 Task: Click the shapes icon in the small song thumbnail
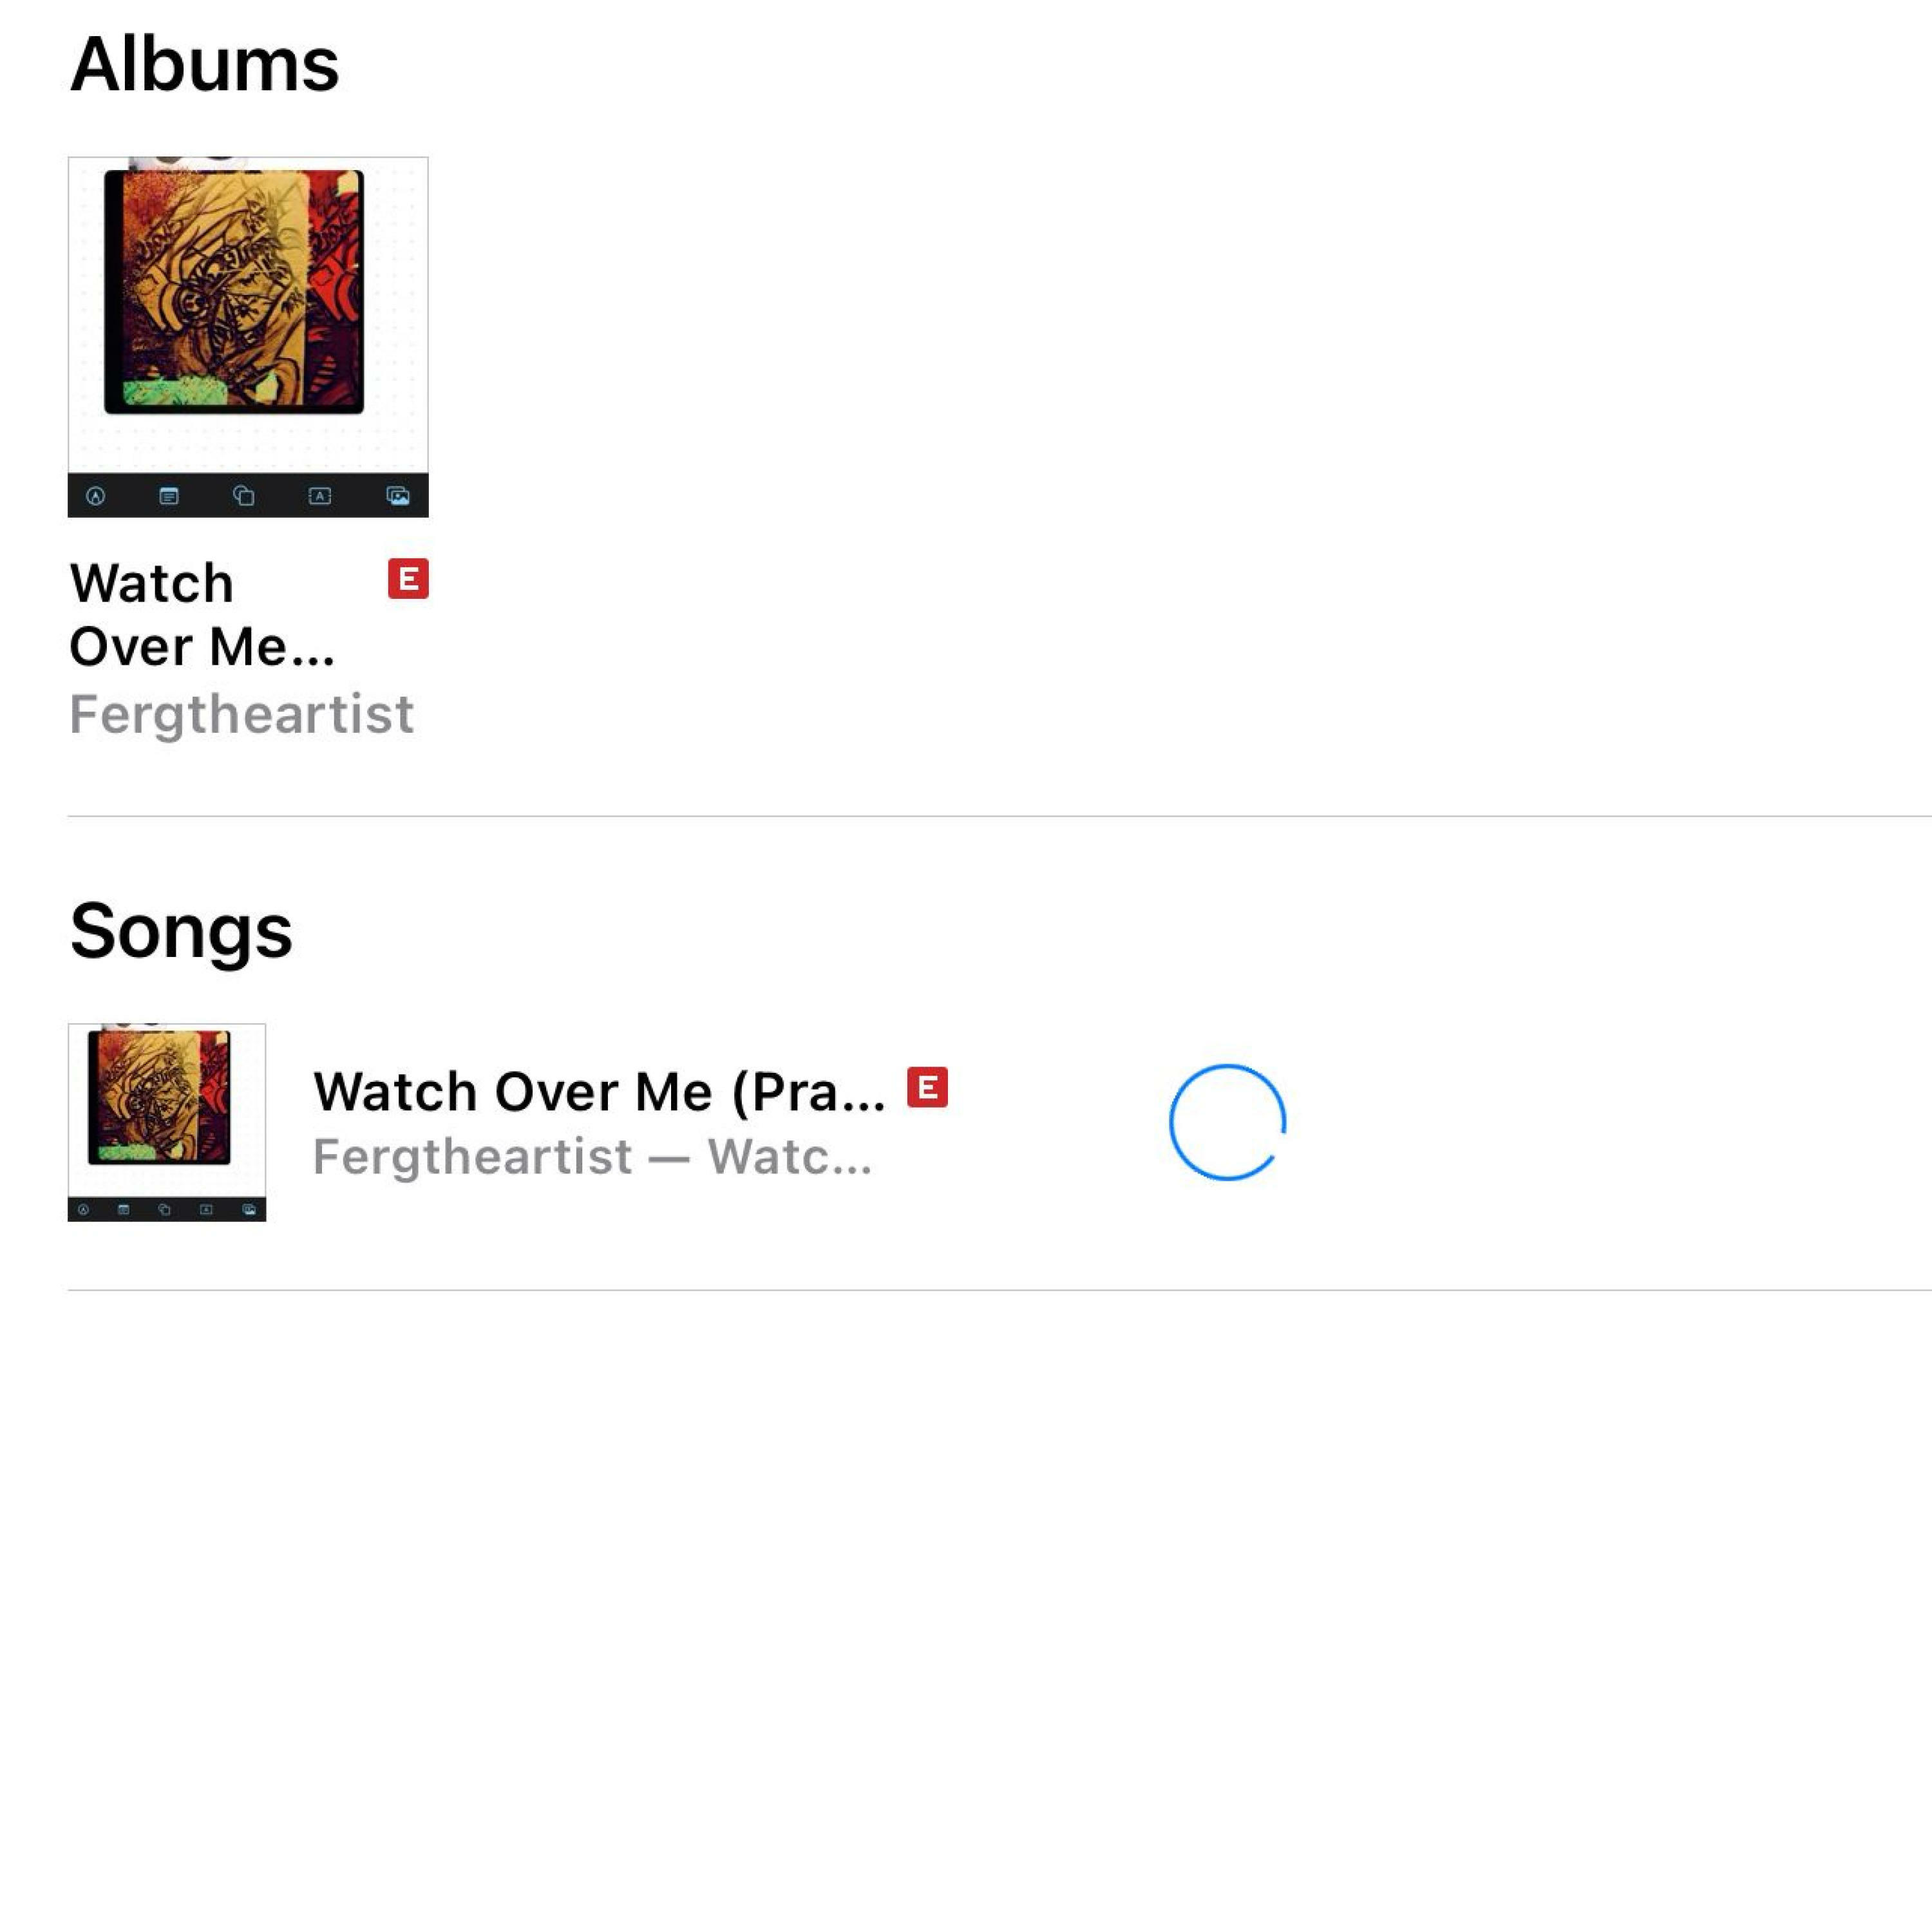tap(165, 1210)
